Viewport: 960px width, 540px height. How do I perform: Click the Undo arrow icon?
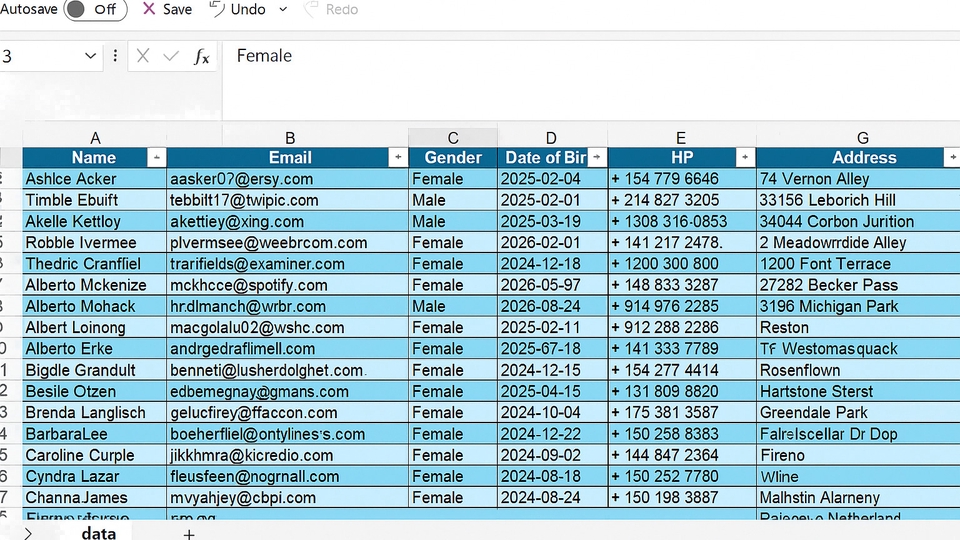217,9
